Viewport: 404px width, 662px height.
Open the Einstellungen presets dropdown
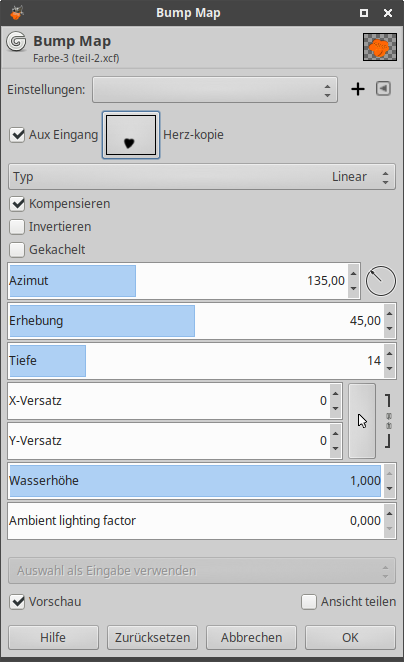point(215,90)
